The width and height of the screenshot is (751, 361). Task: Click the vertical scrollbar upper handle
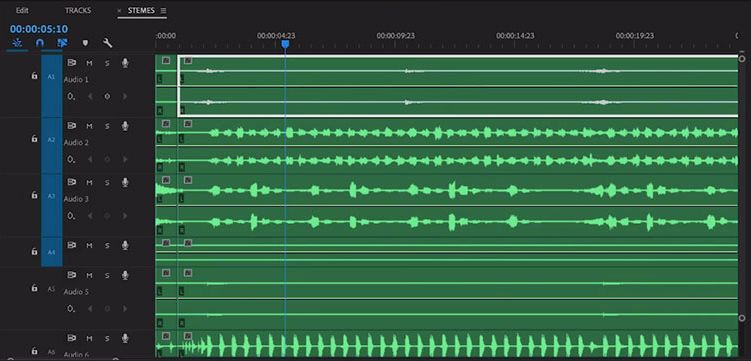click(x=742, y=58)
